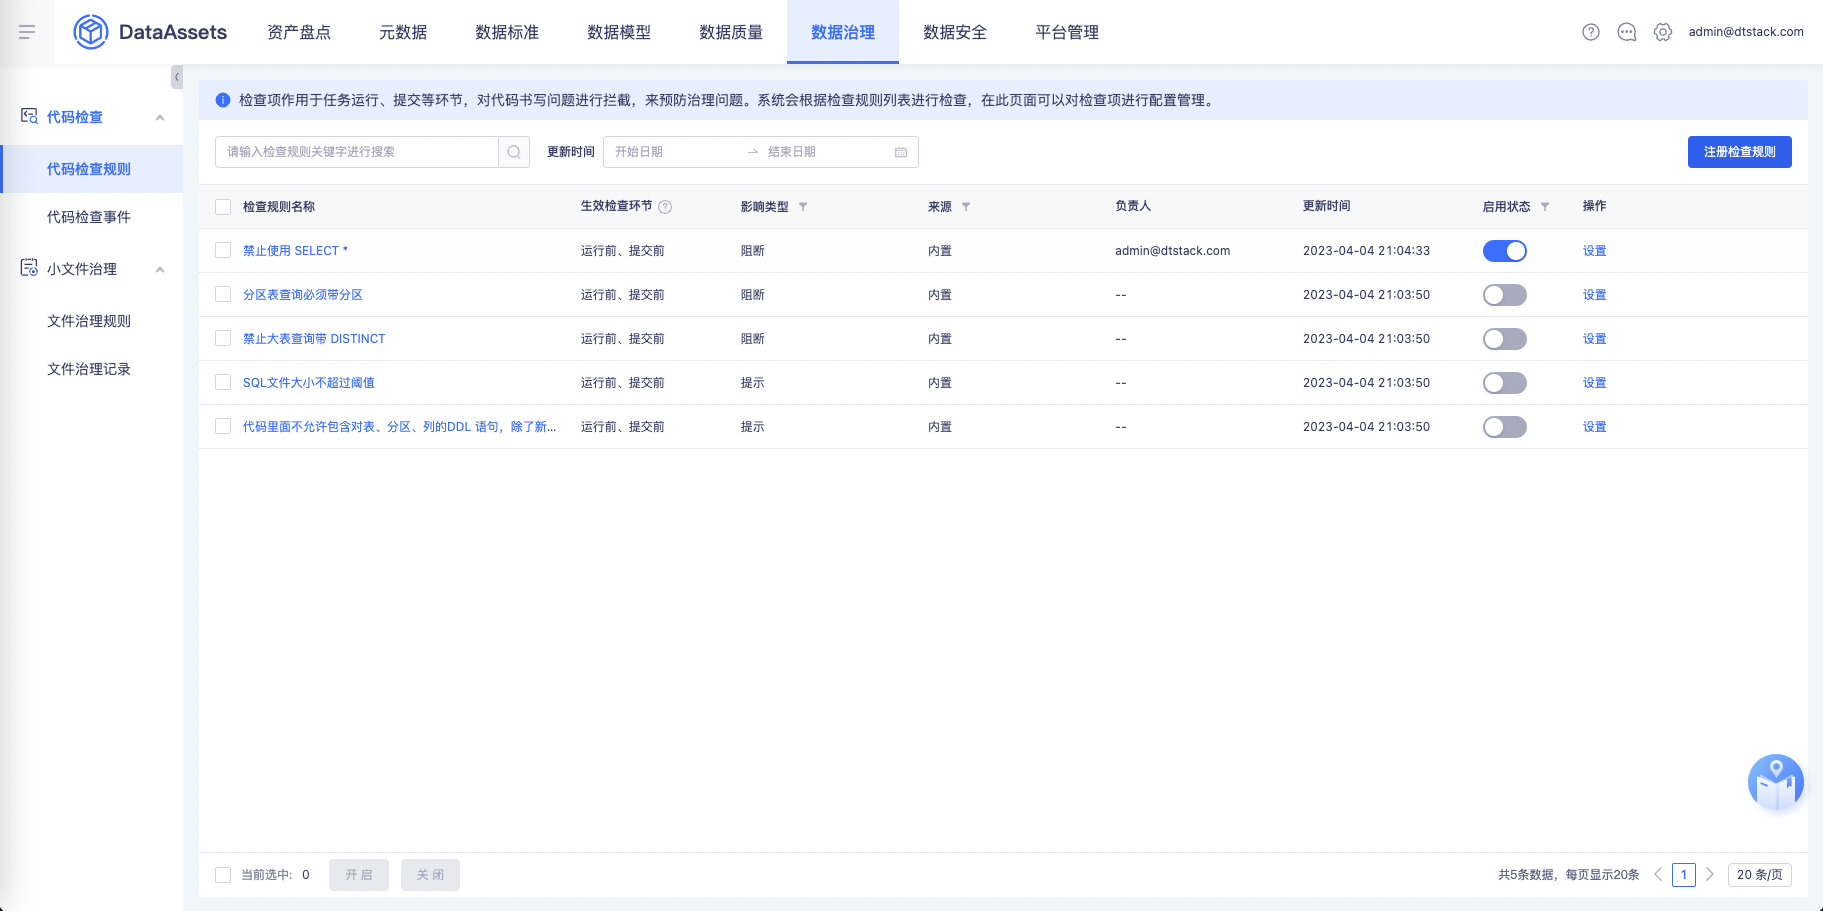Open the 分区表查询必须带分区 rule link

click(302, 295)
